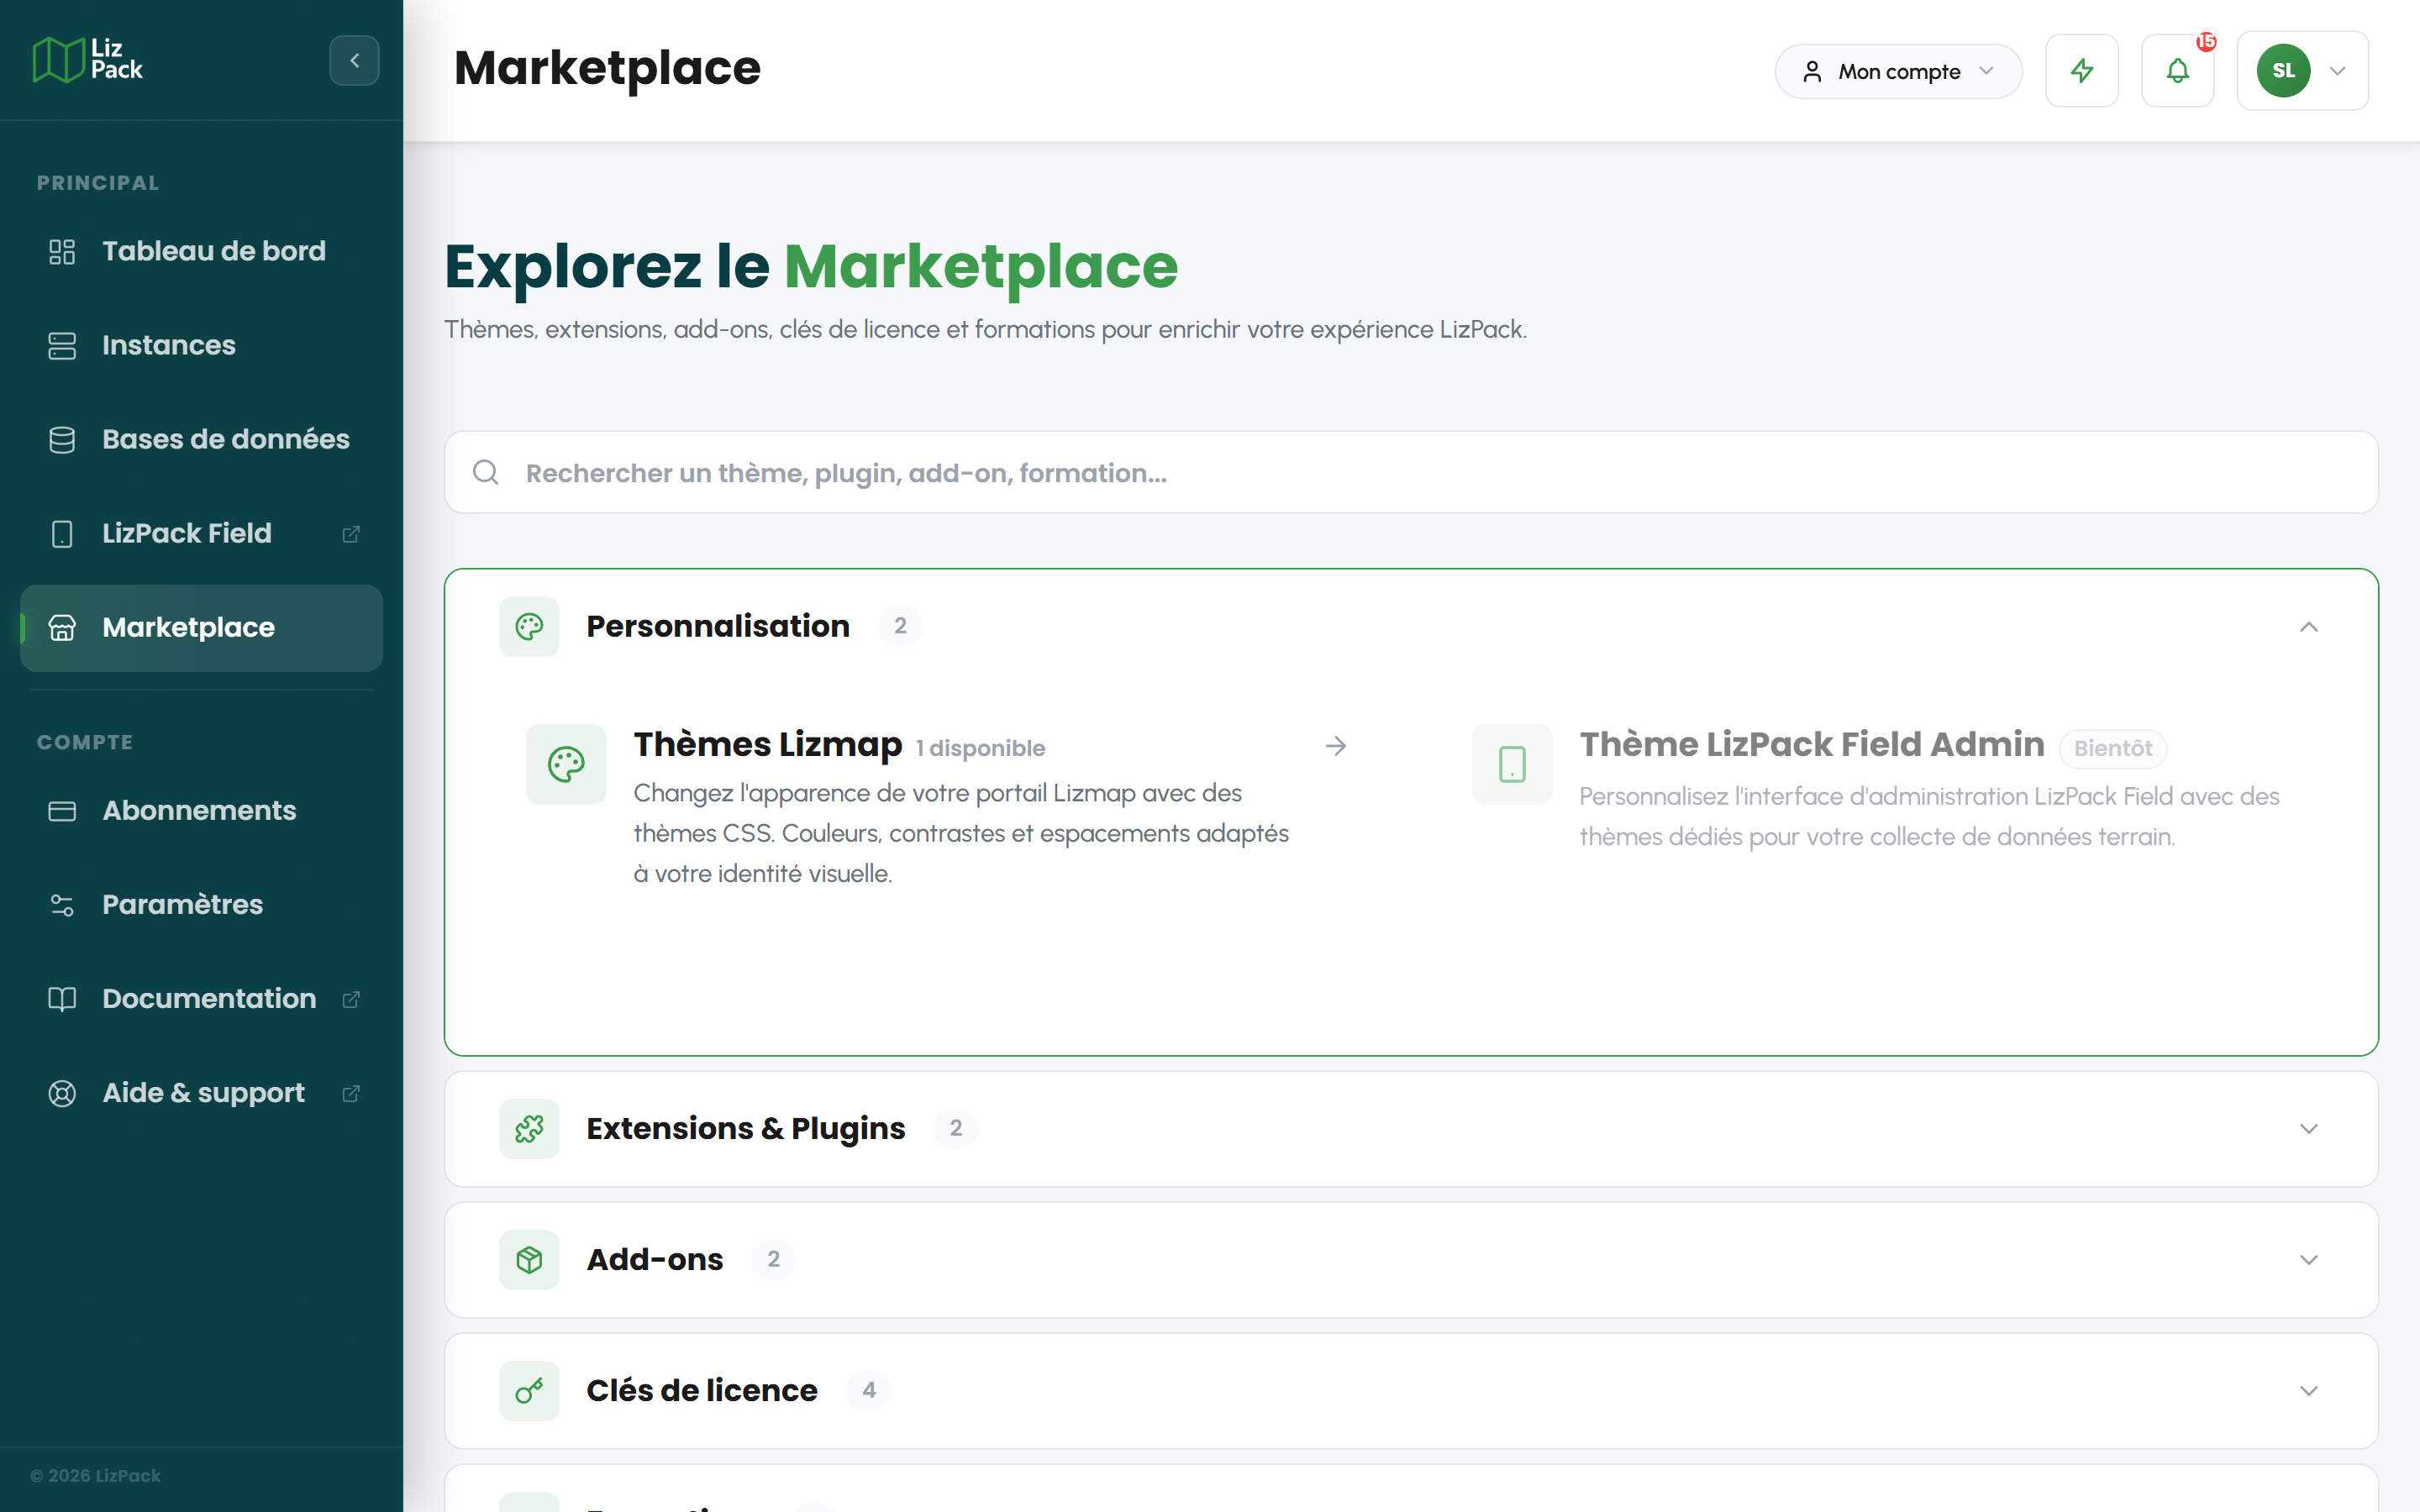Open Abonnements page
This screenshot has height=1512, width=2420.
201,810
